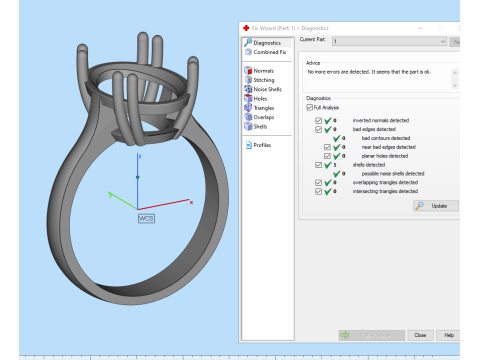Click the Close button
Screen dimensions: 480x360
point(420,335)
